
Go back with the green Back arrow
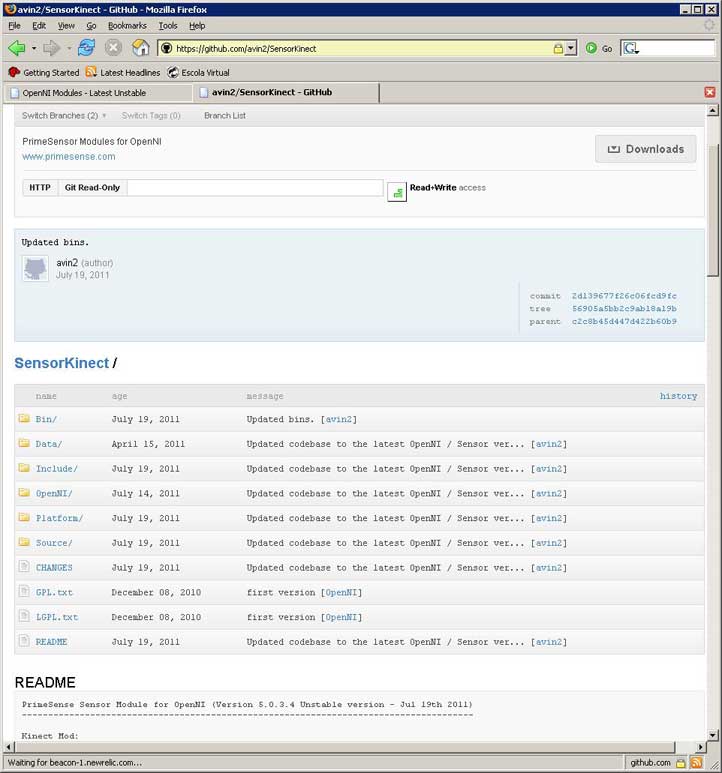[x=17, y=48]
